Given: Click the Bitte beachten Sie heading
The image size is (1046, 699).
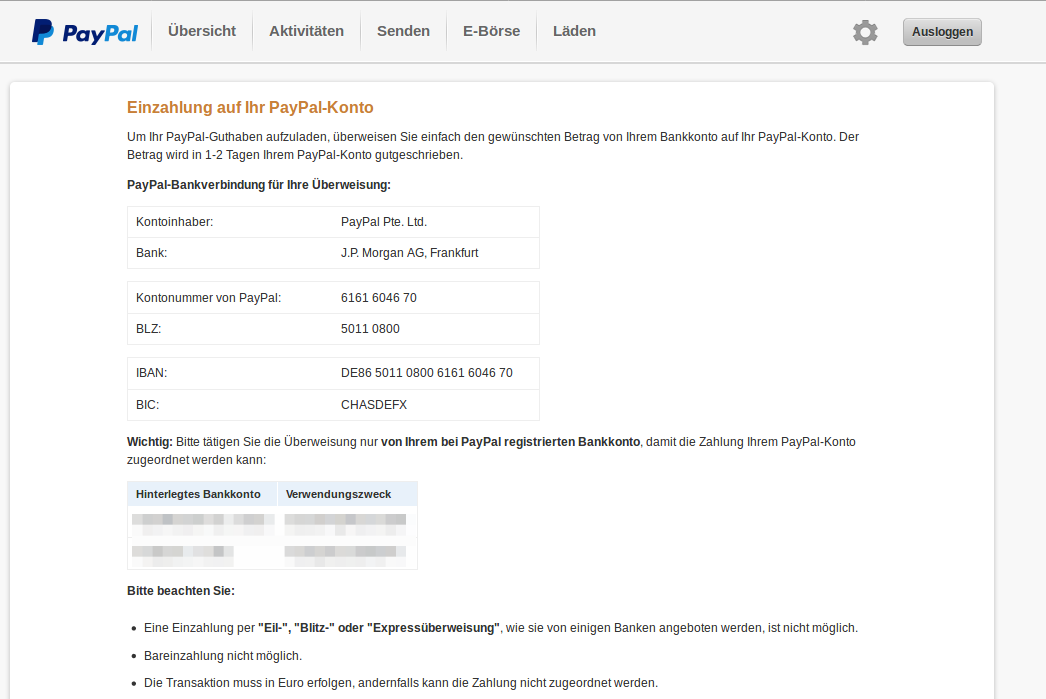Looking at the screenshot, I should click(x=181, y=591).
